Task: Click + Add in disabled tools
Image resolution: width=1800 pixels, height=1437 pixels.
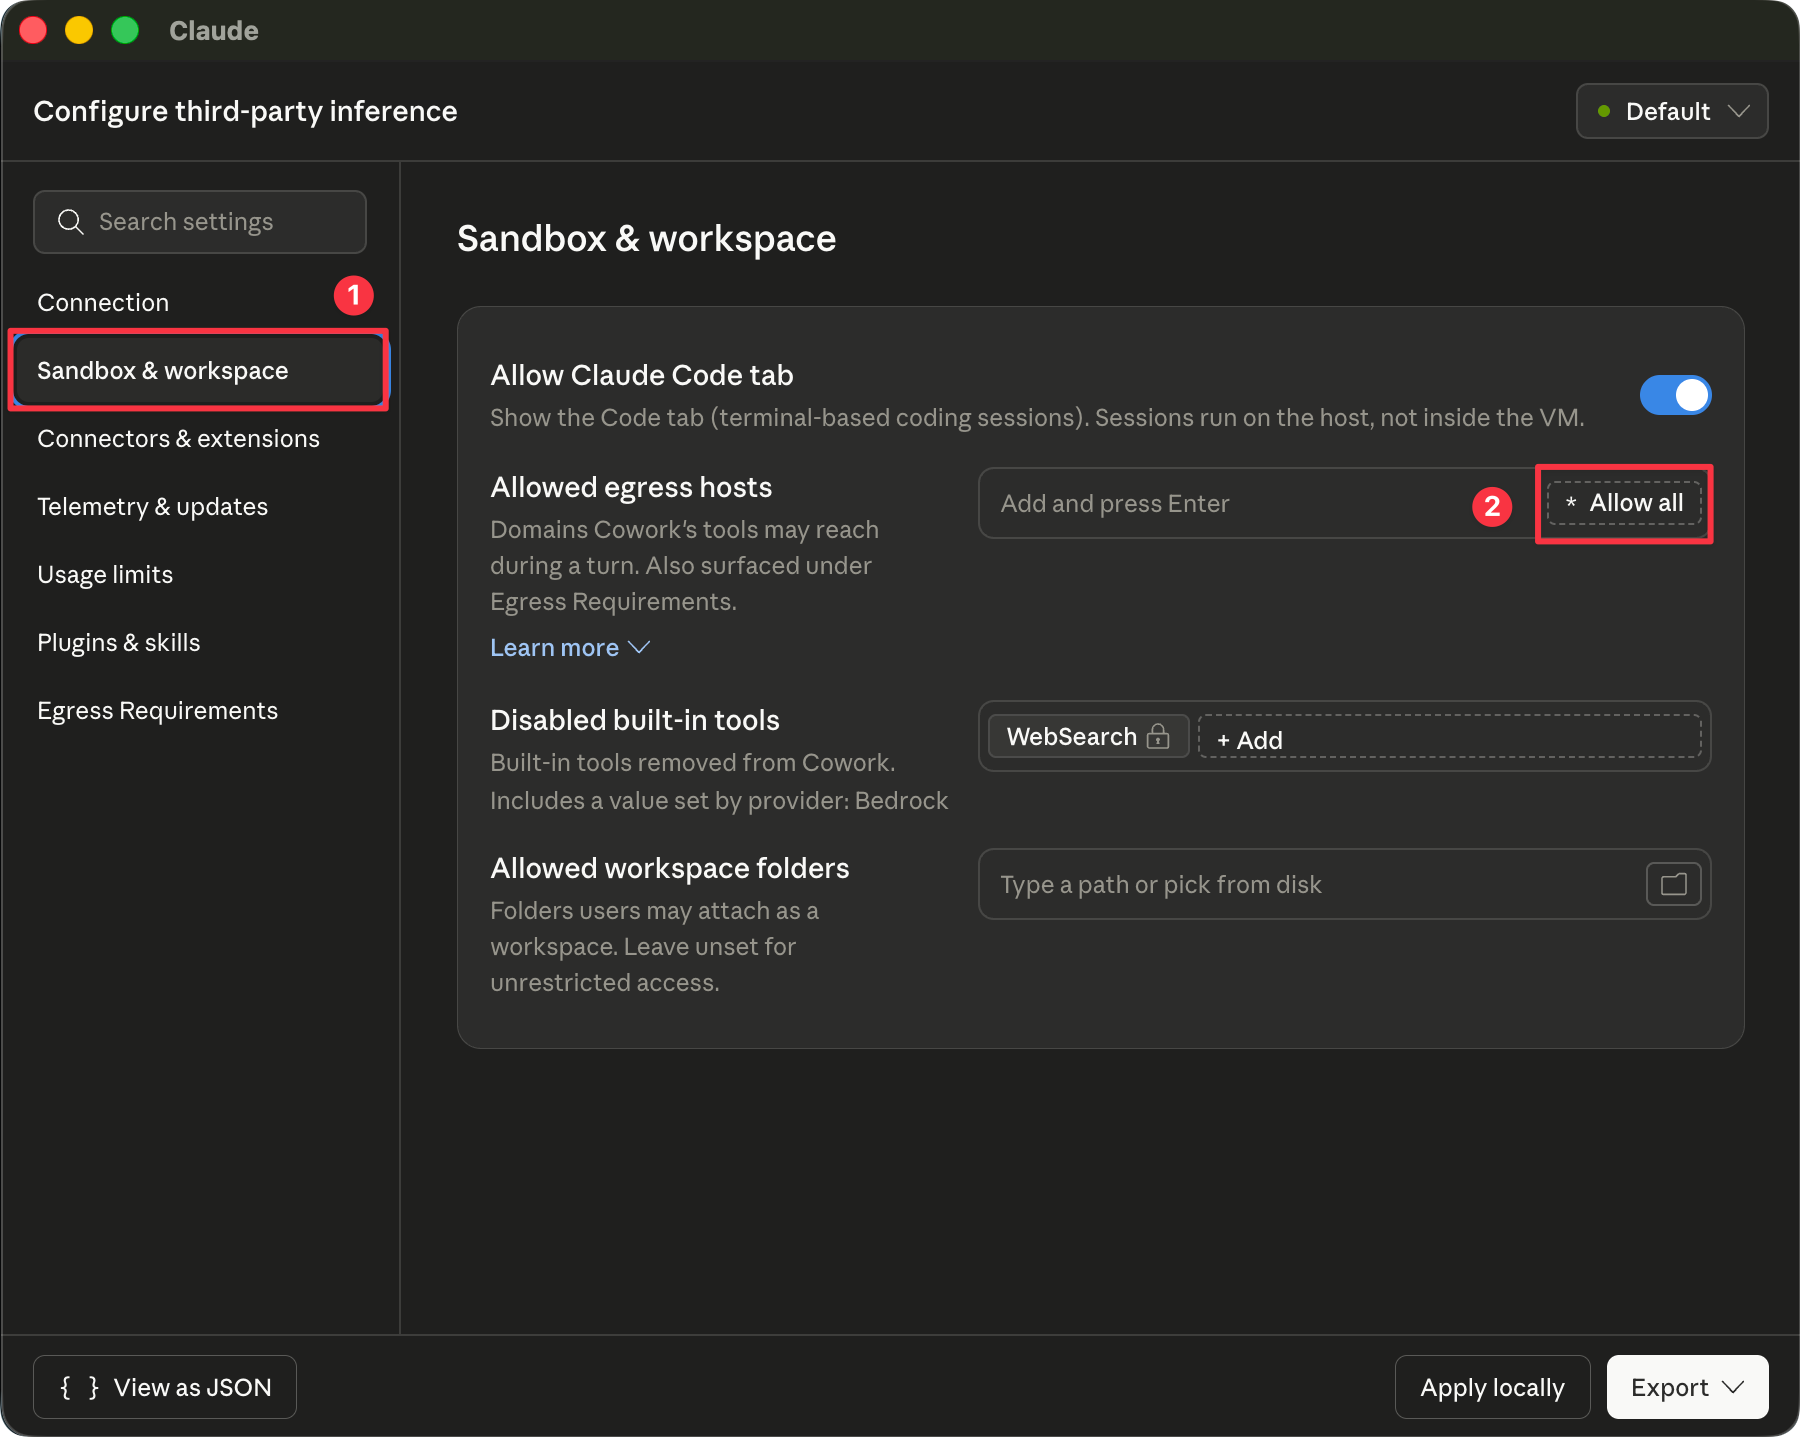Action: tap(1449, 737)
